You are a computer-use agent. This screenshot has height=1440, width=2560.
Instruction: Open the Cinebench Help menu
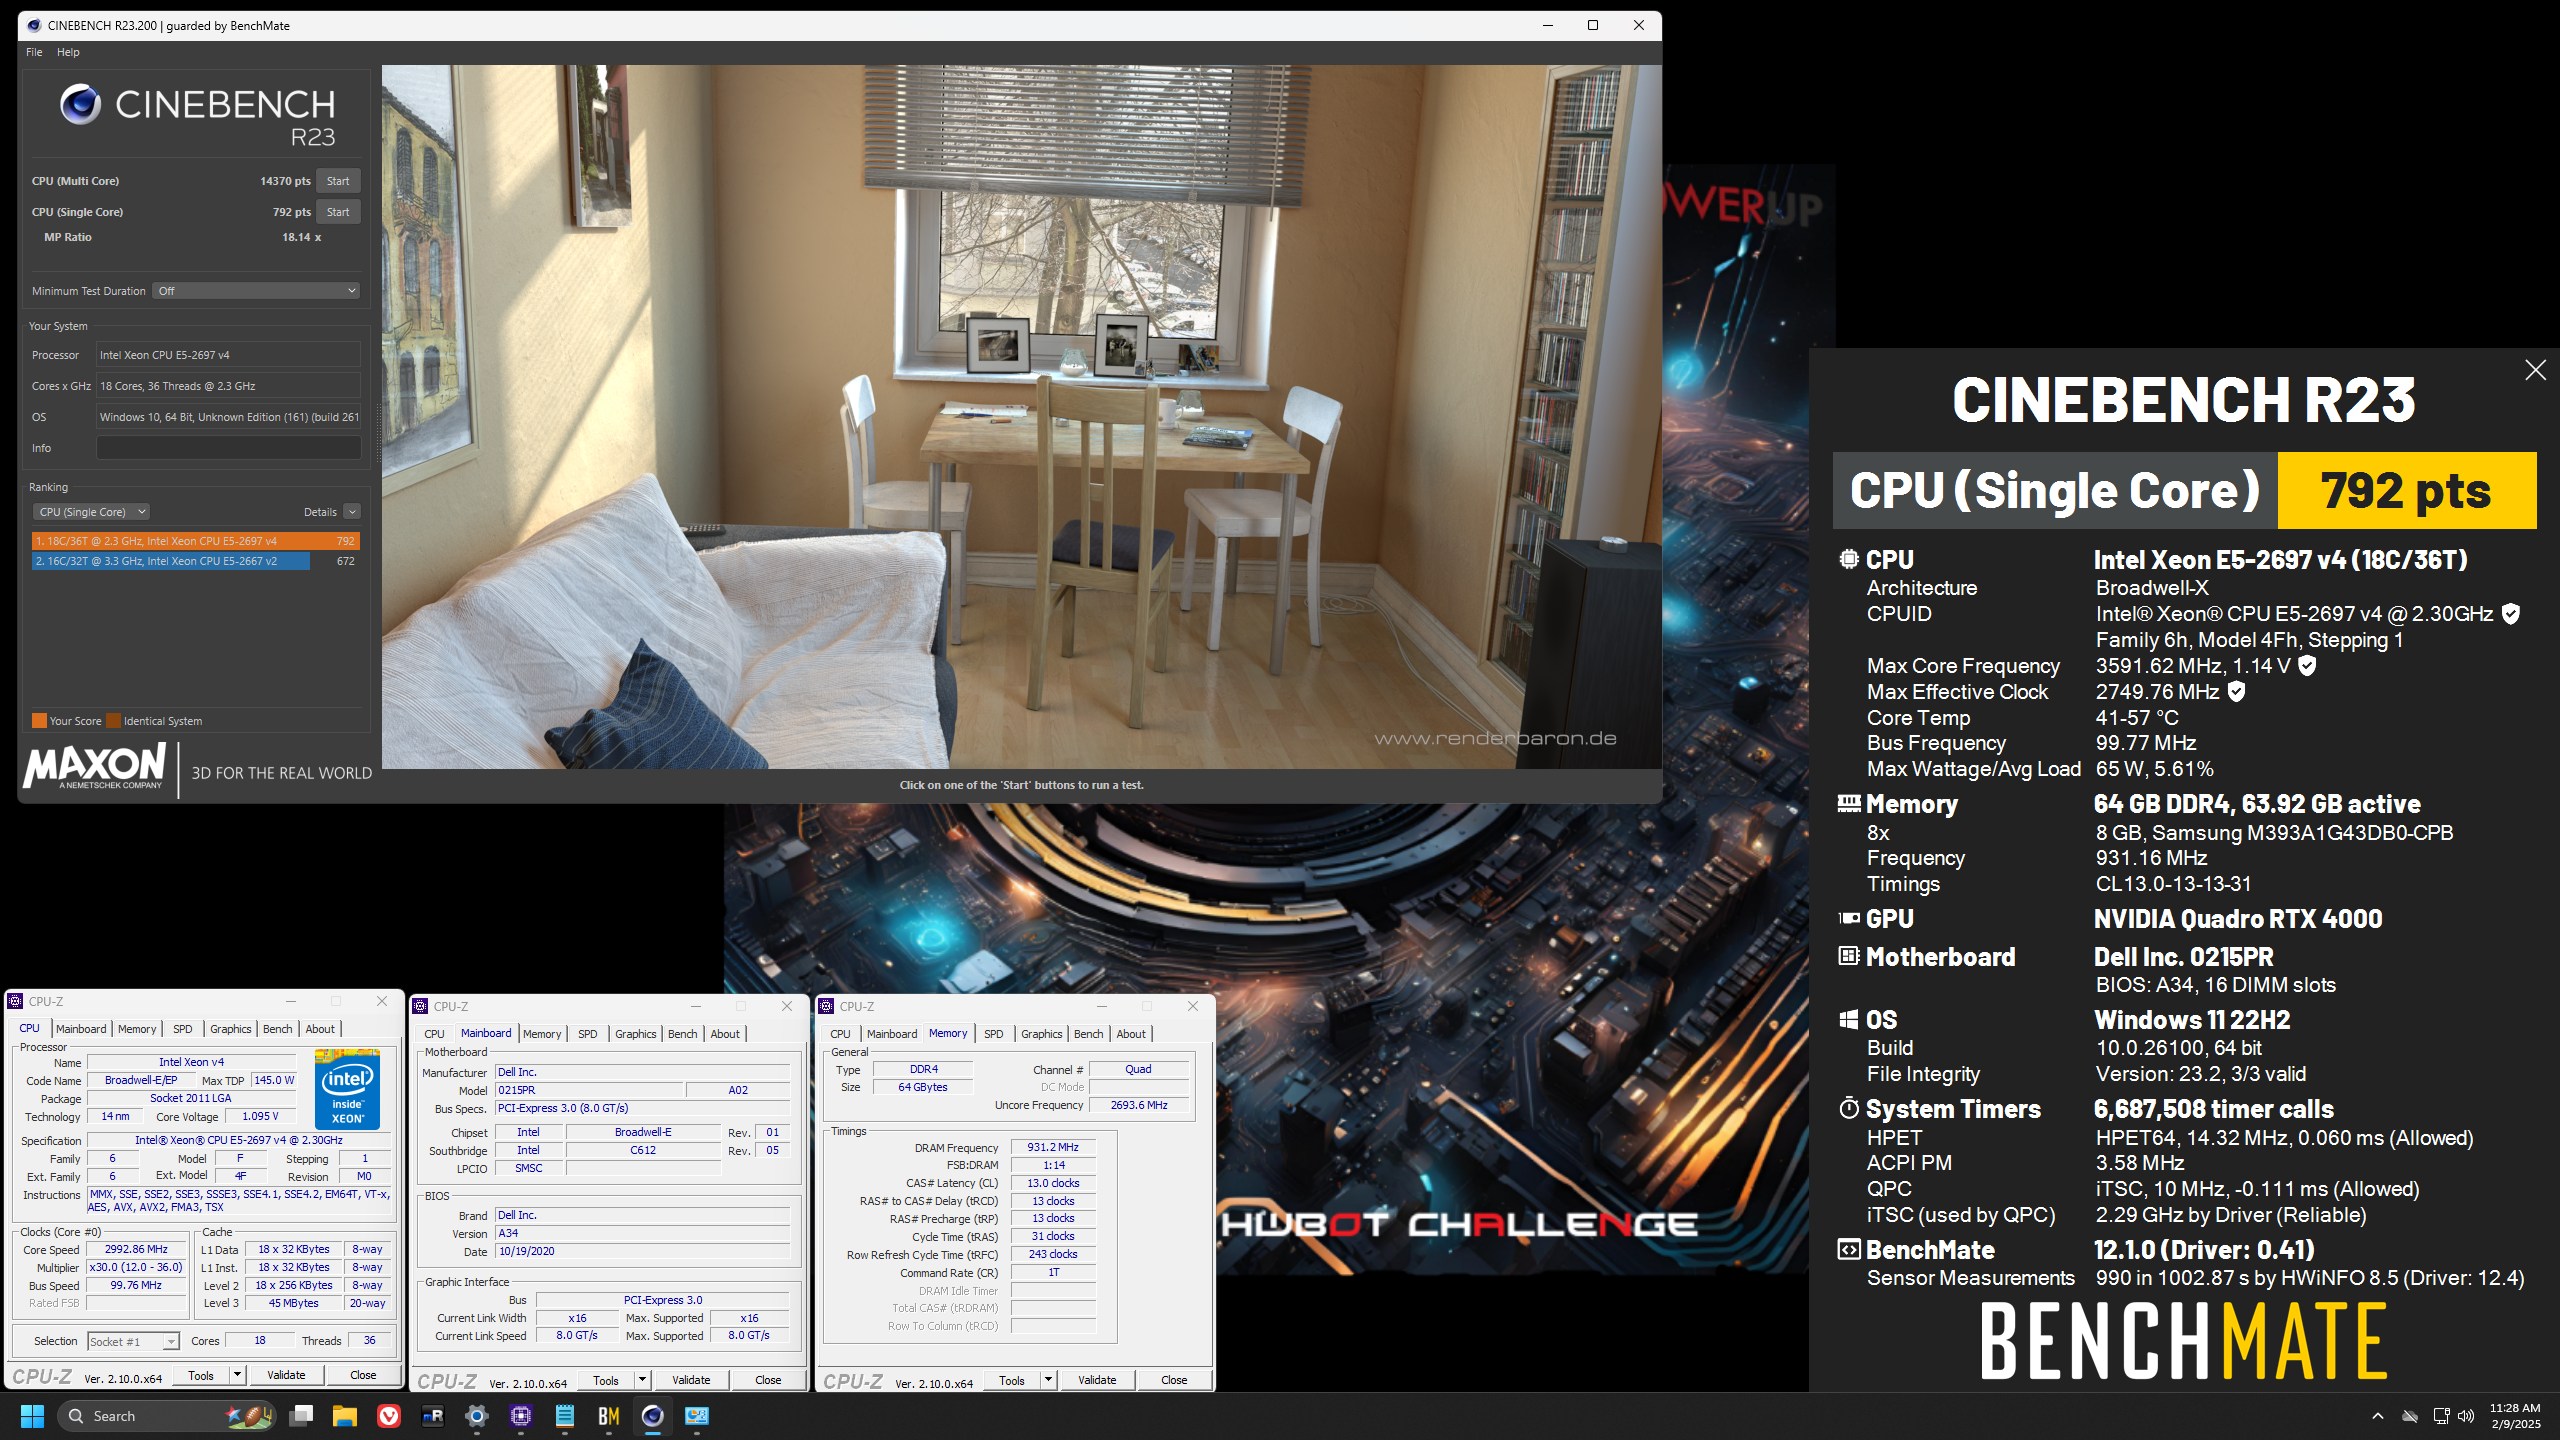click(x=68, y=52)
